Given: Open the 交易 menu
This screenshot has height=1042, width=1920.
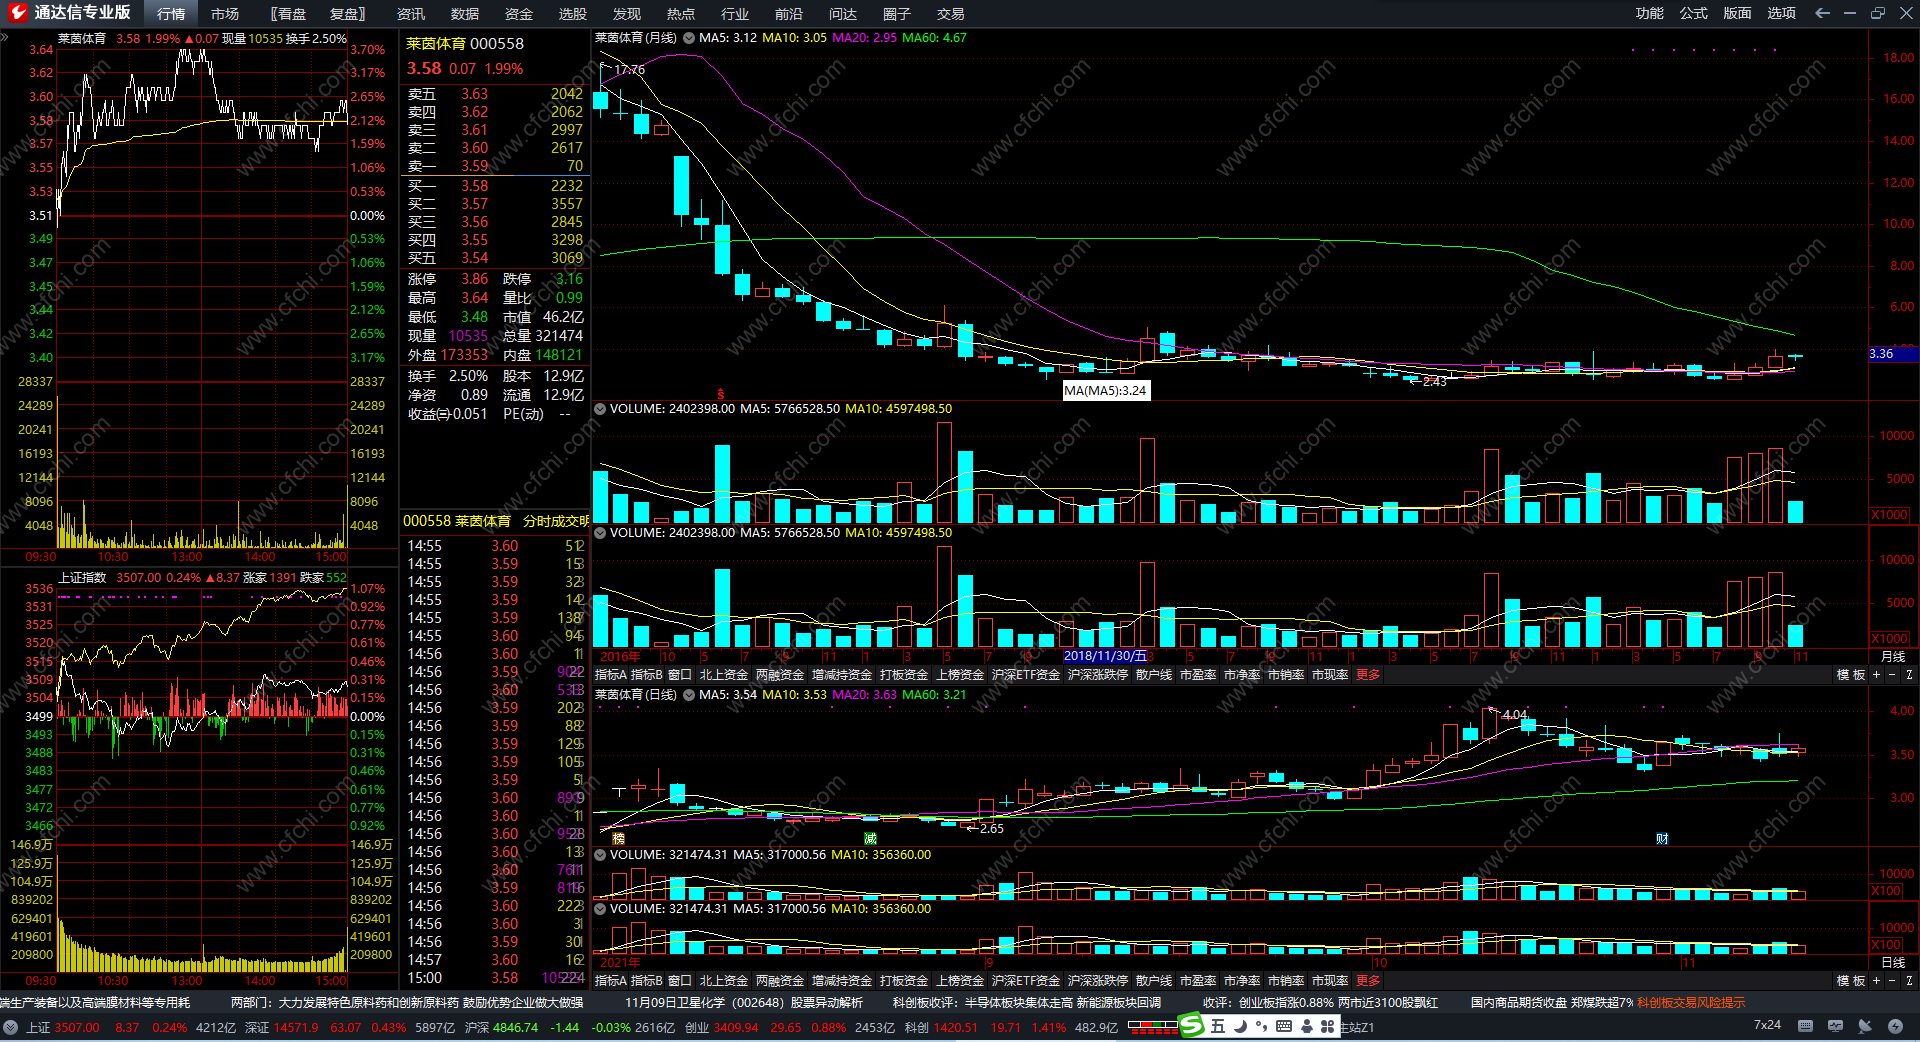Looking at the screenshot, I should click(951, 14).
